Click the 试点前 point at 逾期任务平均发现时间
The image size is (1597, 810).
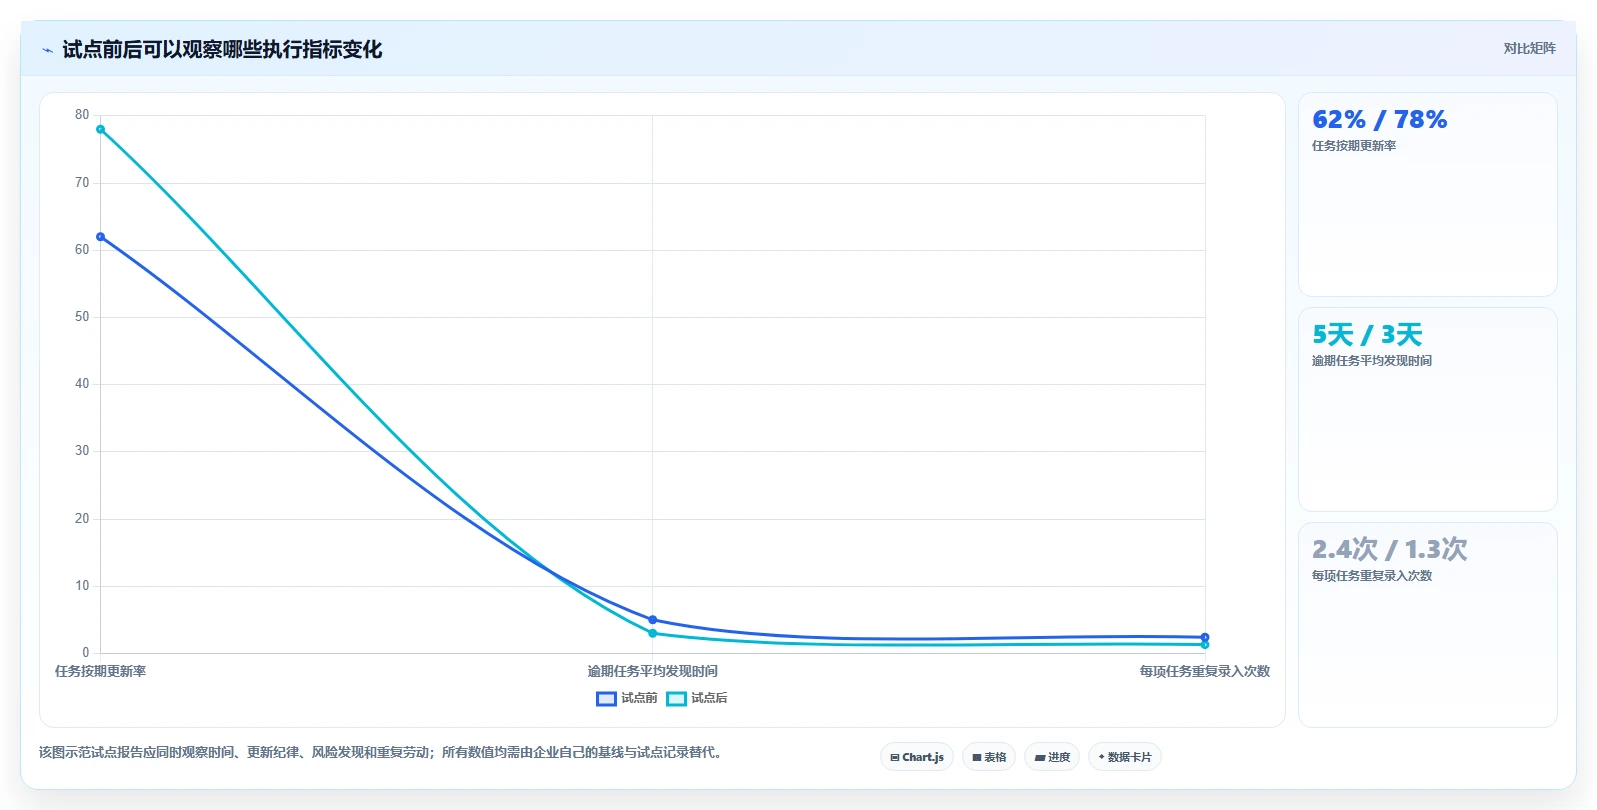click(x=653, y=620)
